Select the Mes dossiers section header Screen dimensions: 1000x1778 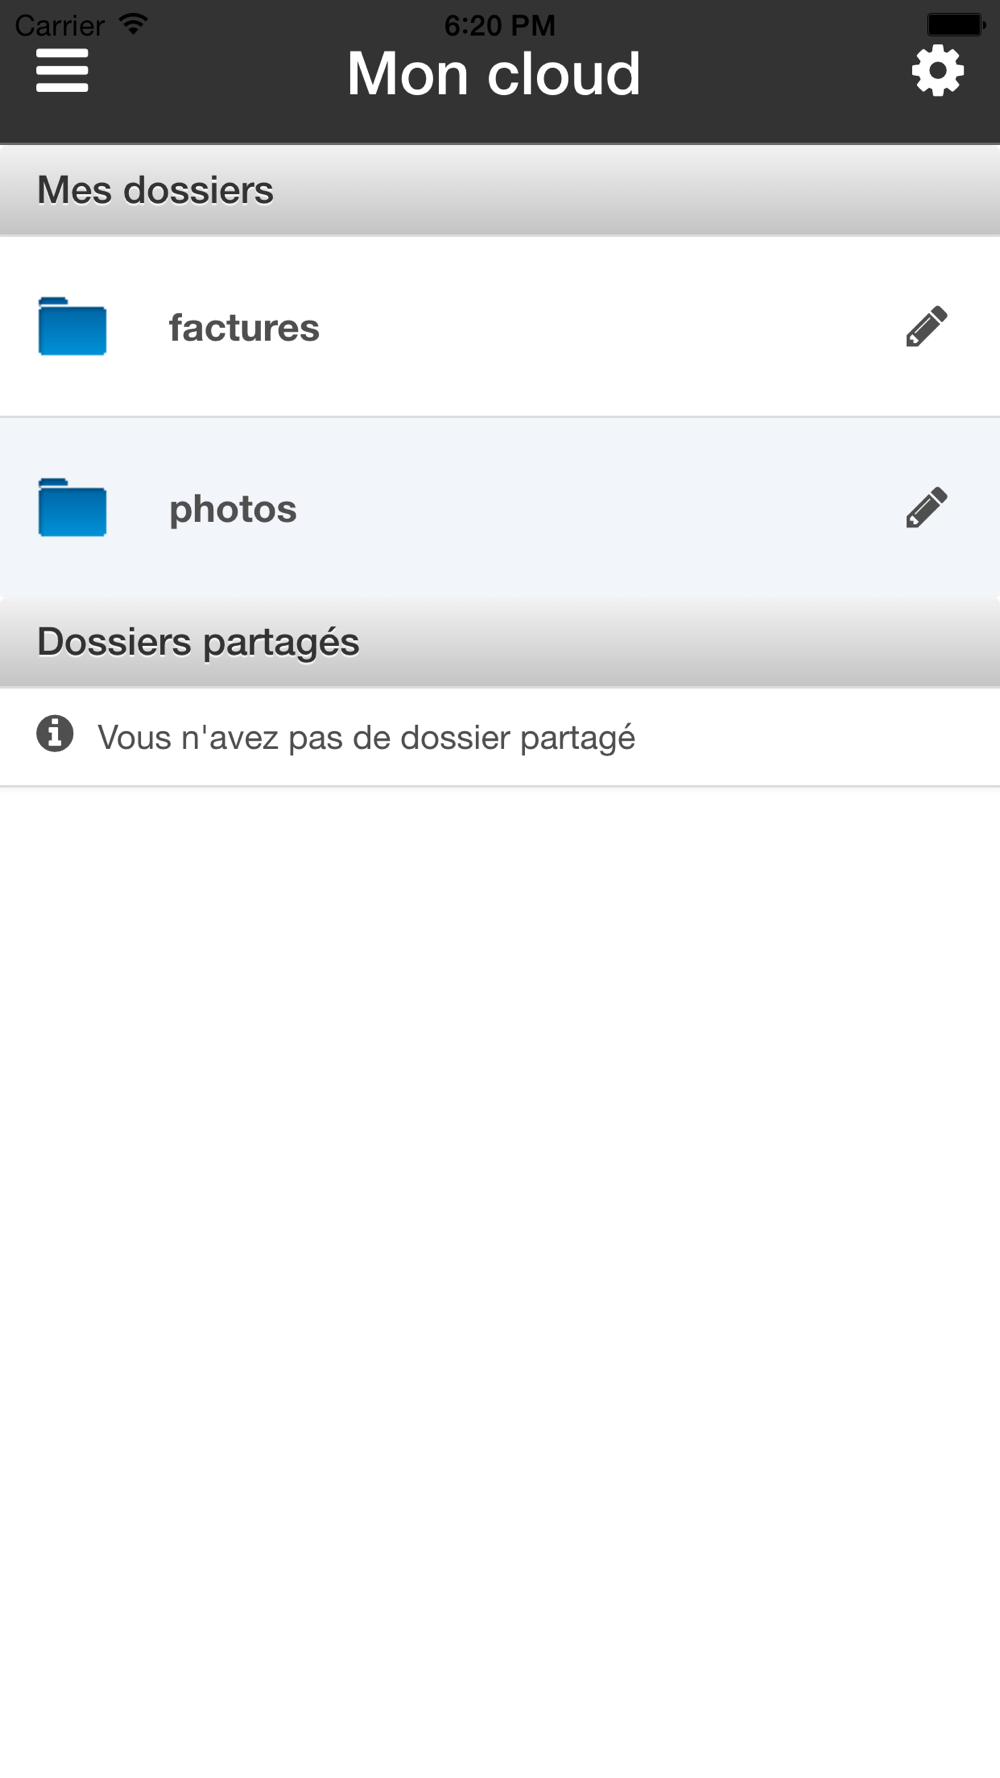155,190
